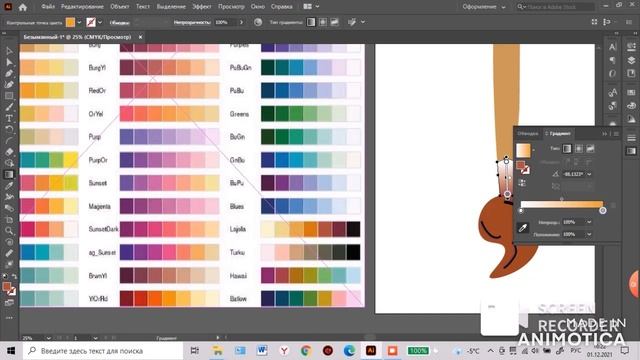Screen dimensions: 640x360
Task: Open the Эффект menu
Action: point(202,7)
